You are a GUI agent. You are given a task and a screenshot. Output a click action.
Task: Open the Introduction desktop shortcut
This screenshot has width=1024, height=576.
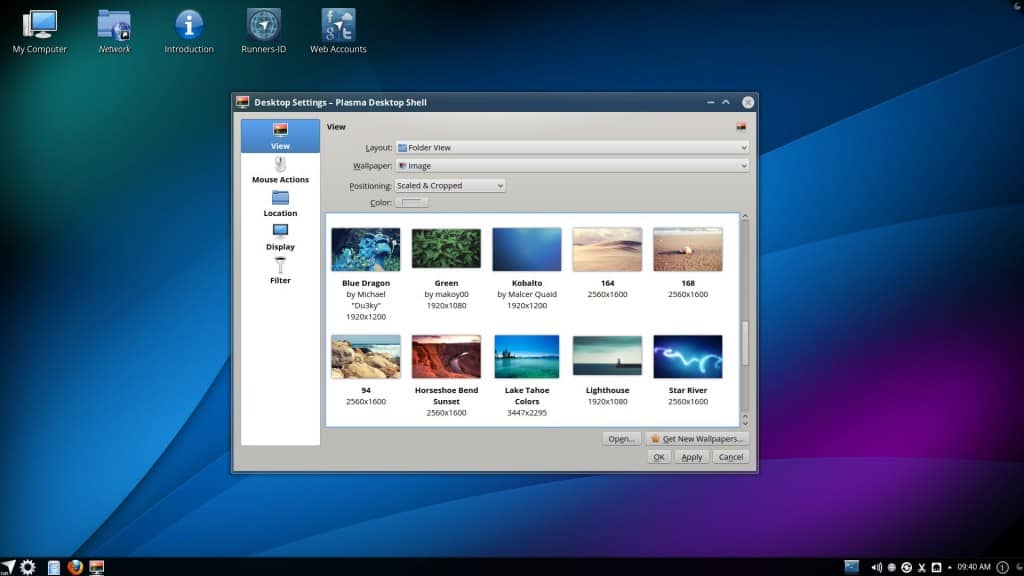pos(189,30)
